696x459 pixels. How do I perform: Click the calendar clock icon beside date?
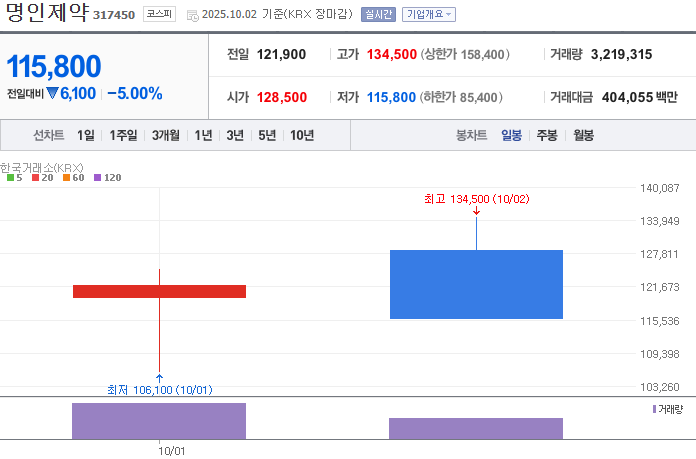point(192,16)
